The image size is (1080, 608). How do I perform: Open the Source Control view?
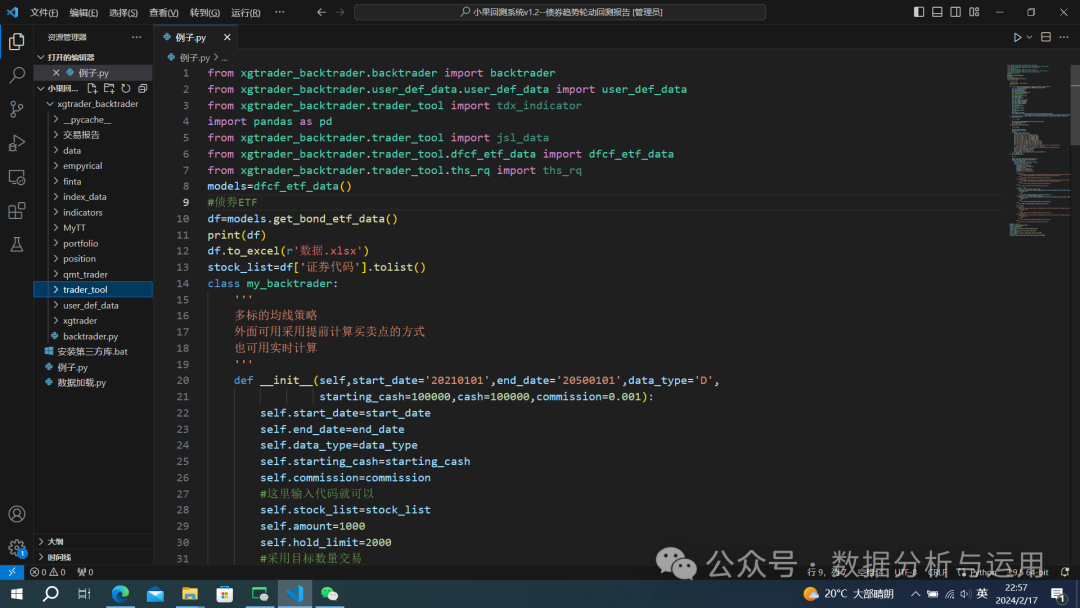click(x=17, y=109)
